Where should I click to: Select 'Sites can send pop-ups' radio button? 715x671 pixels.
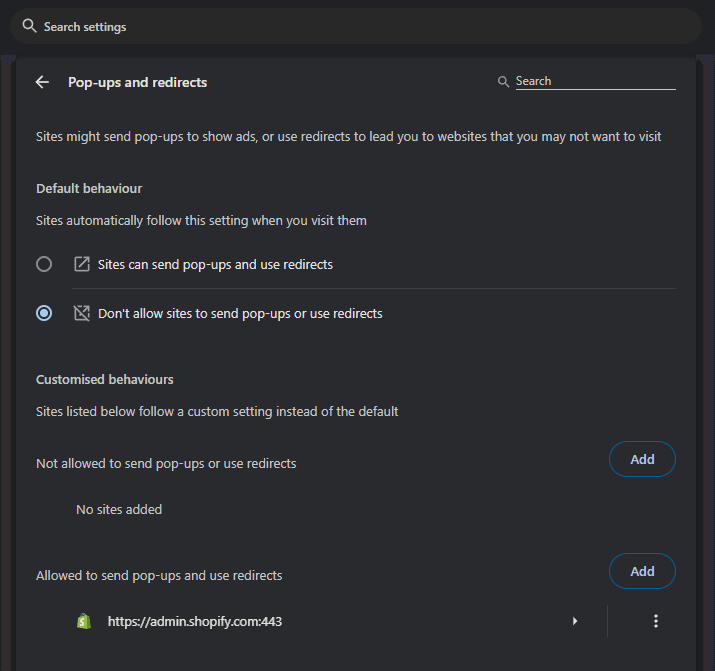pyautogui.click(x=44, y=265)
